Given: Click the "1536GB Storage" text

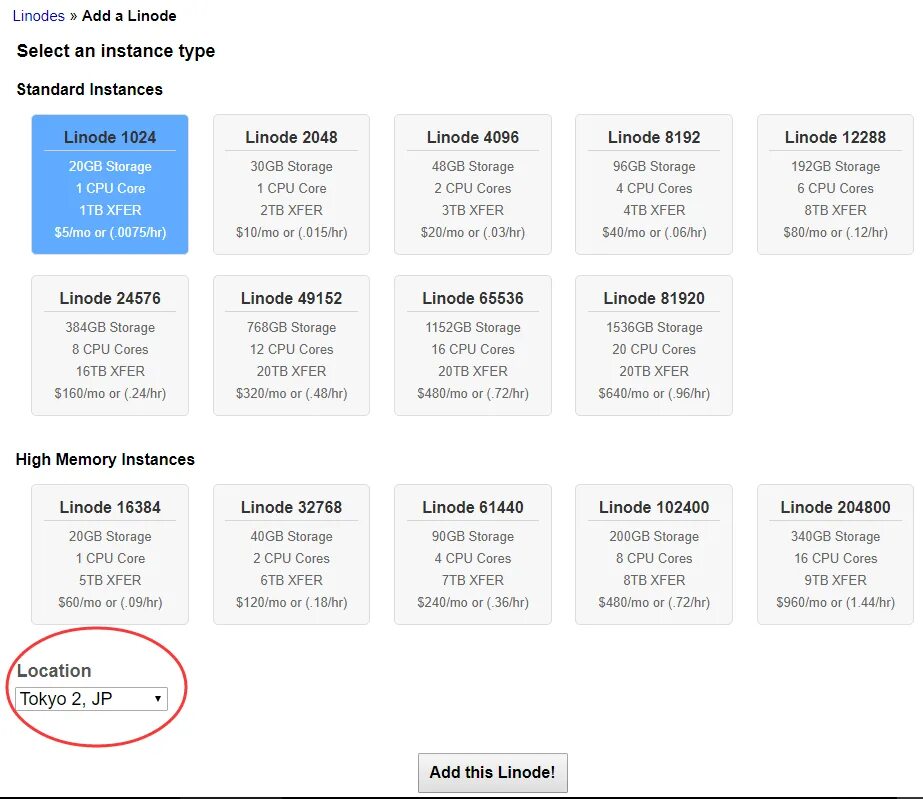Looking at the screenshot, I should coord(654,327).
